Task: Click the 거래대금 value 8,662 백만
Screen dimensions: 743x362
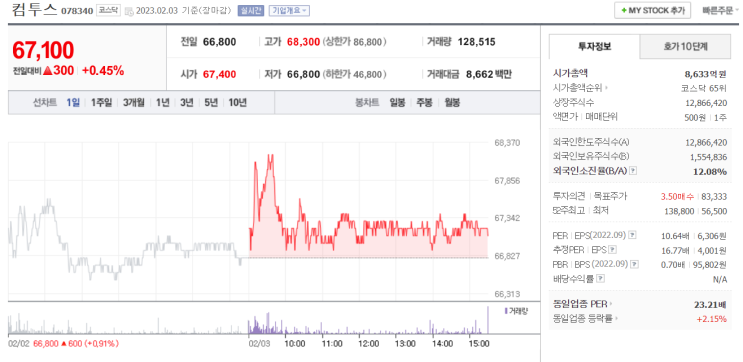Action: pos(489,74)
